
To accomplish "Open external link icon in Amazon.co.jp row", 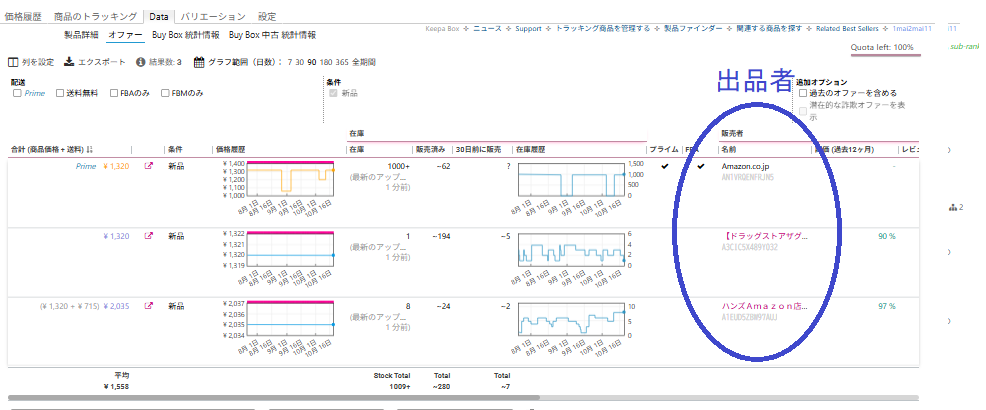I will pos(150,167).
